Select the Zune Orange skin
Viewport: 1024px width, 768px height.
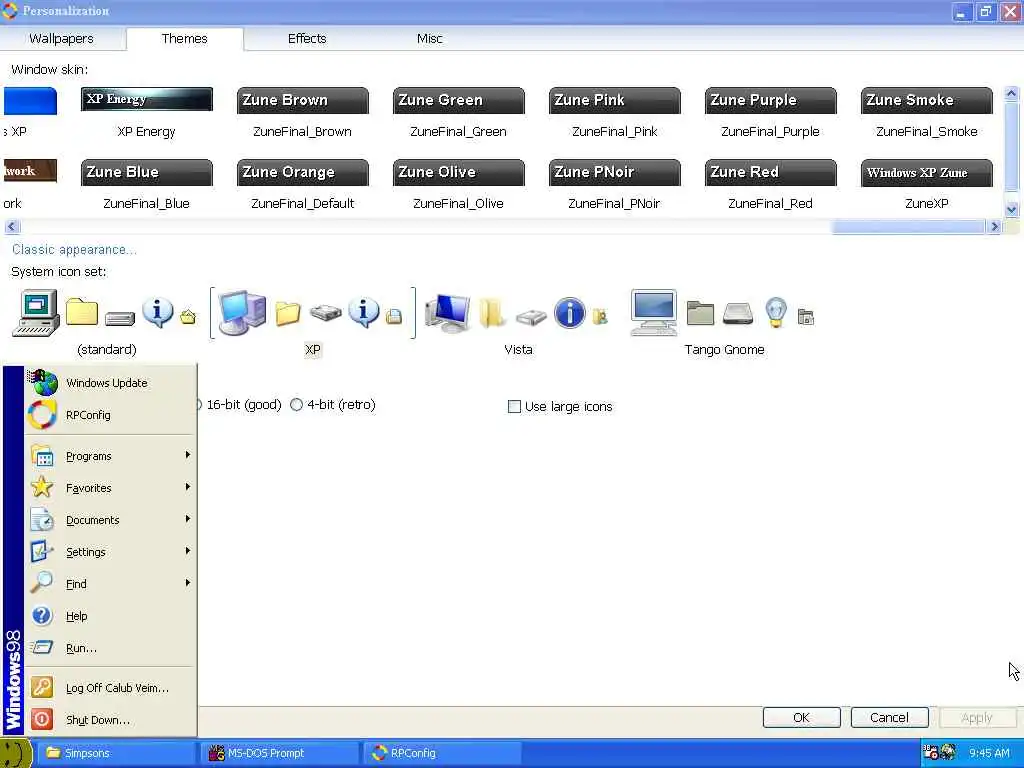coord(302,172)
